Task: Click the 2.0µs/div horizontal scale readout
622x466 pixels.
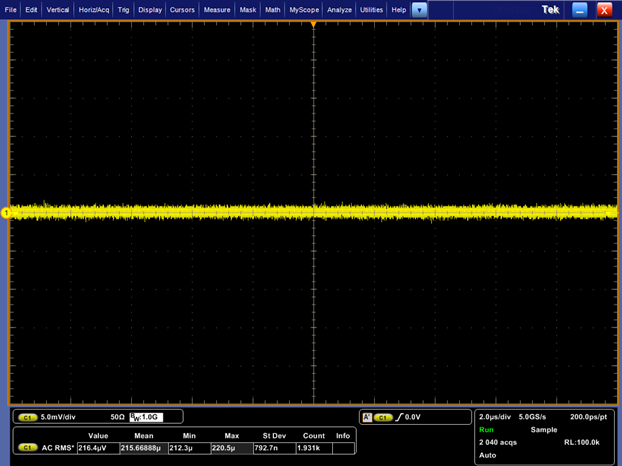Action: tap(495, 417)
